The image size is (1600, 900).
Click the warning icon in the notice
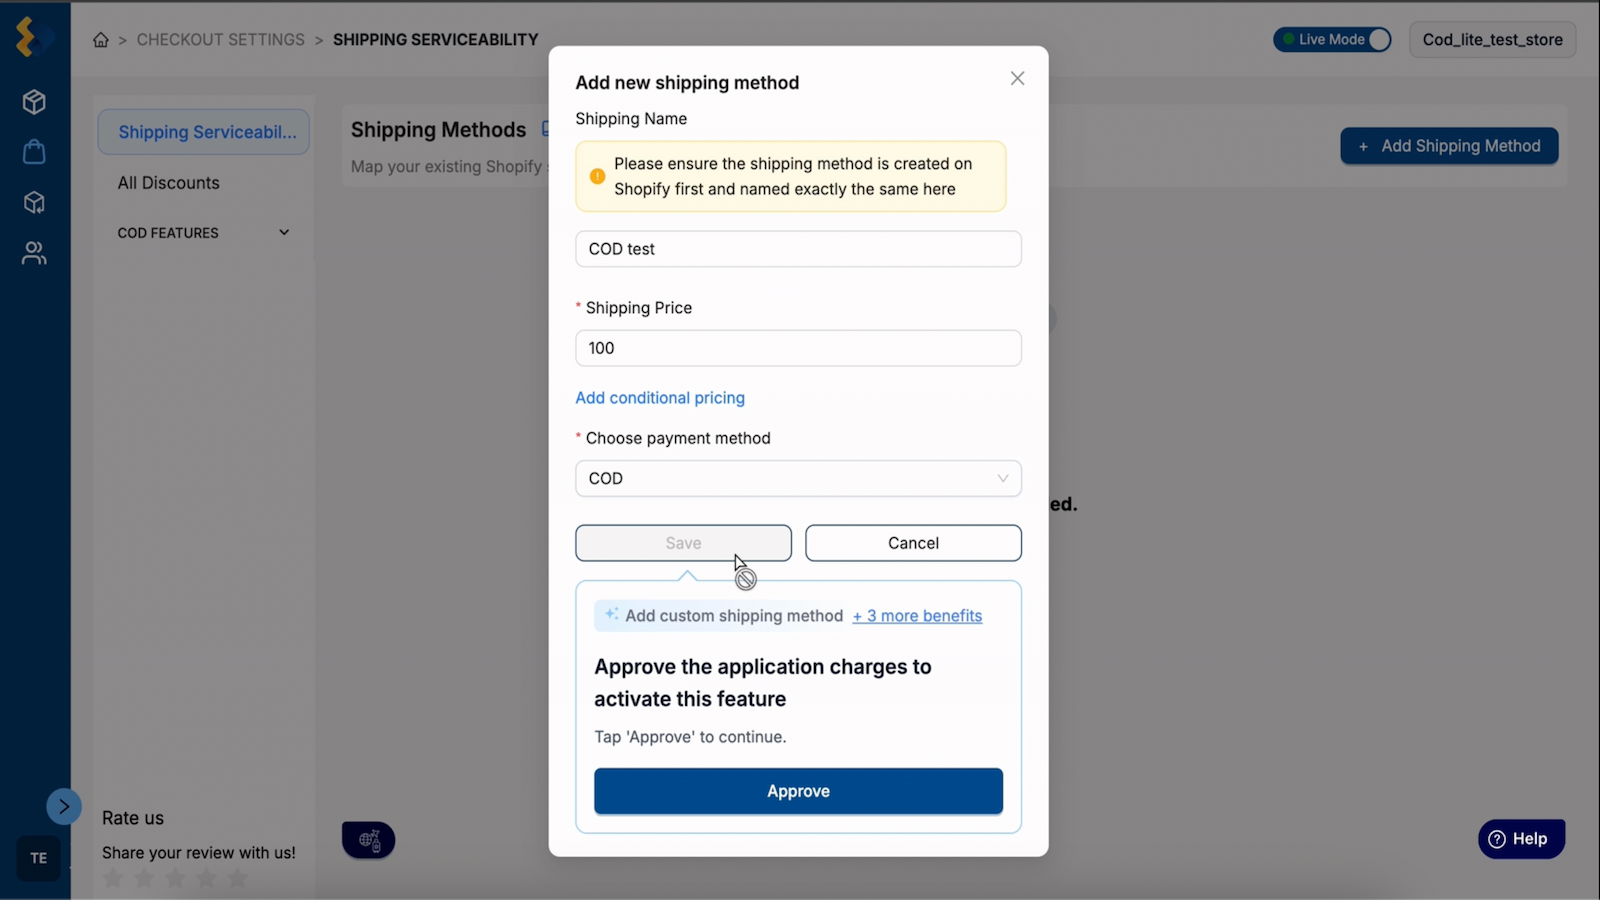(x=597, y=176)
